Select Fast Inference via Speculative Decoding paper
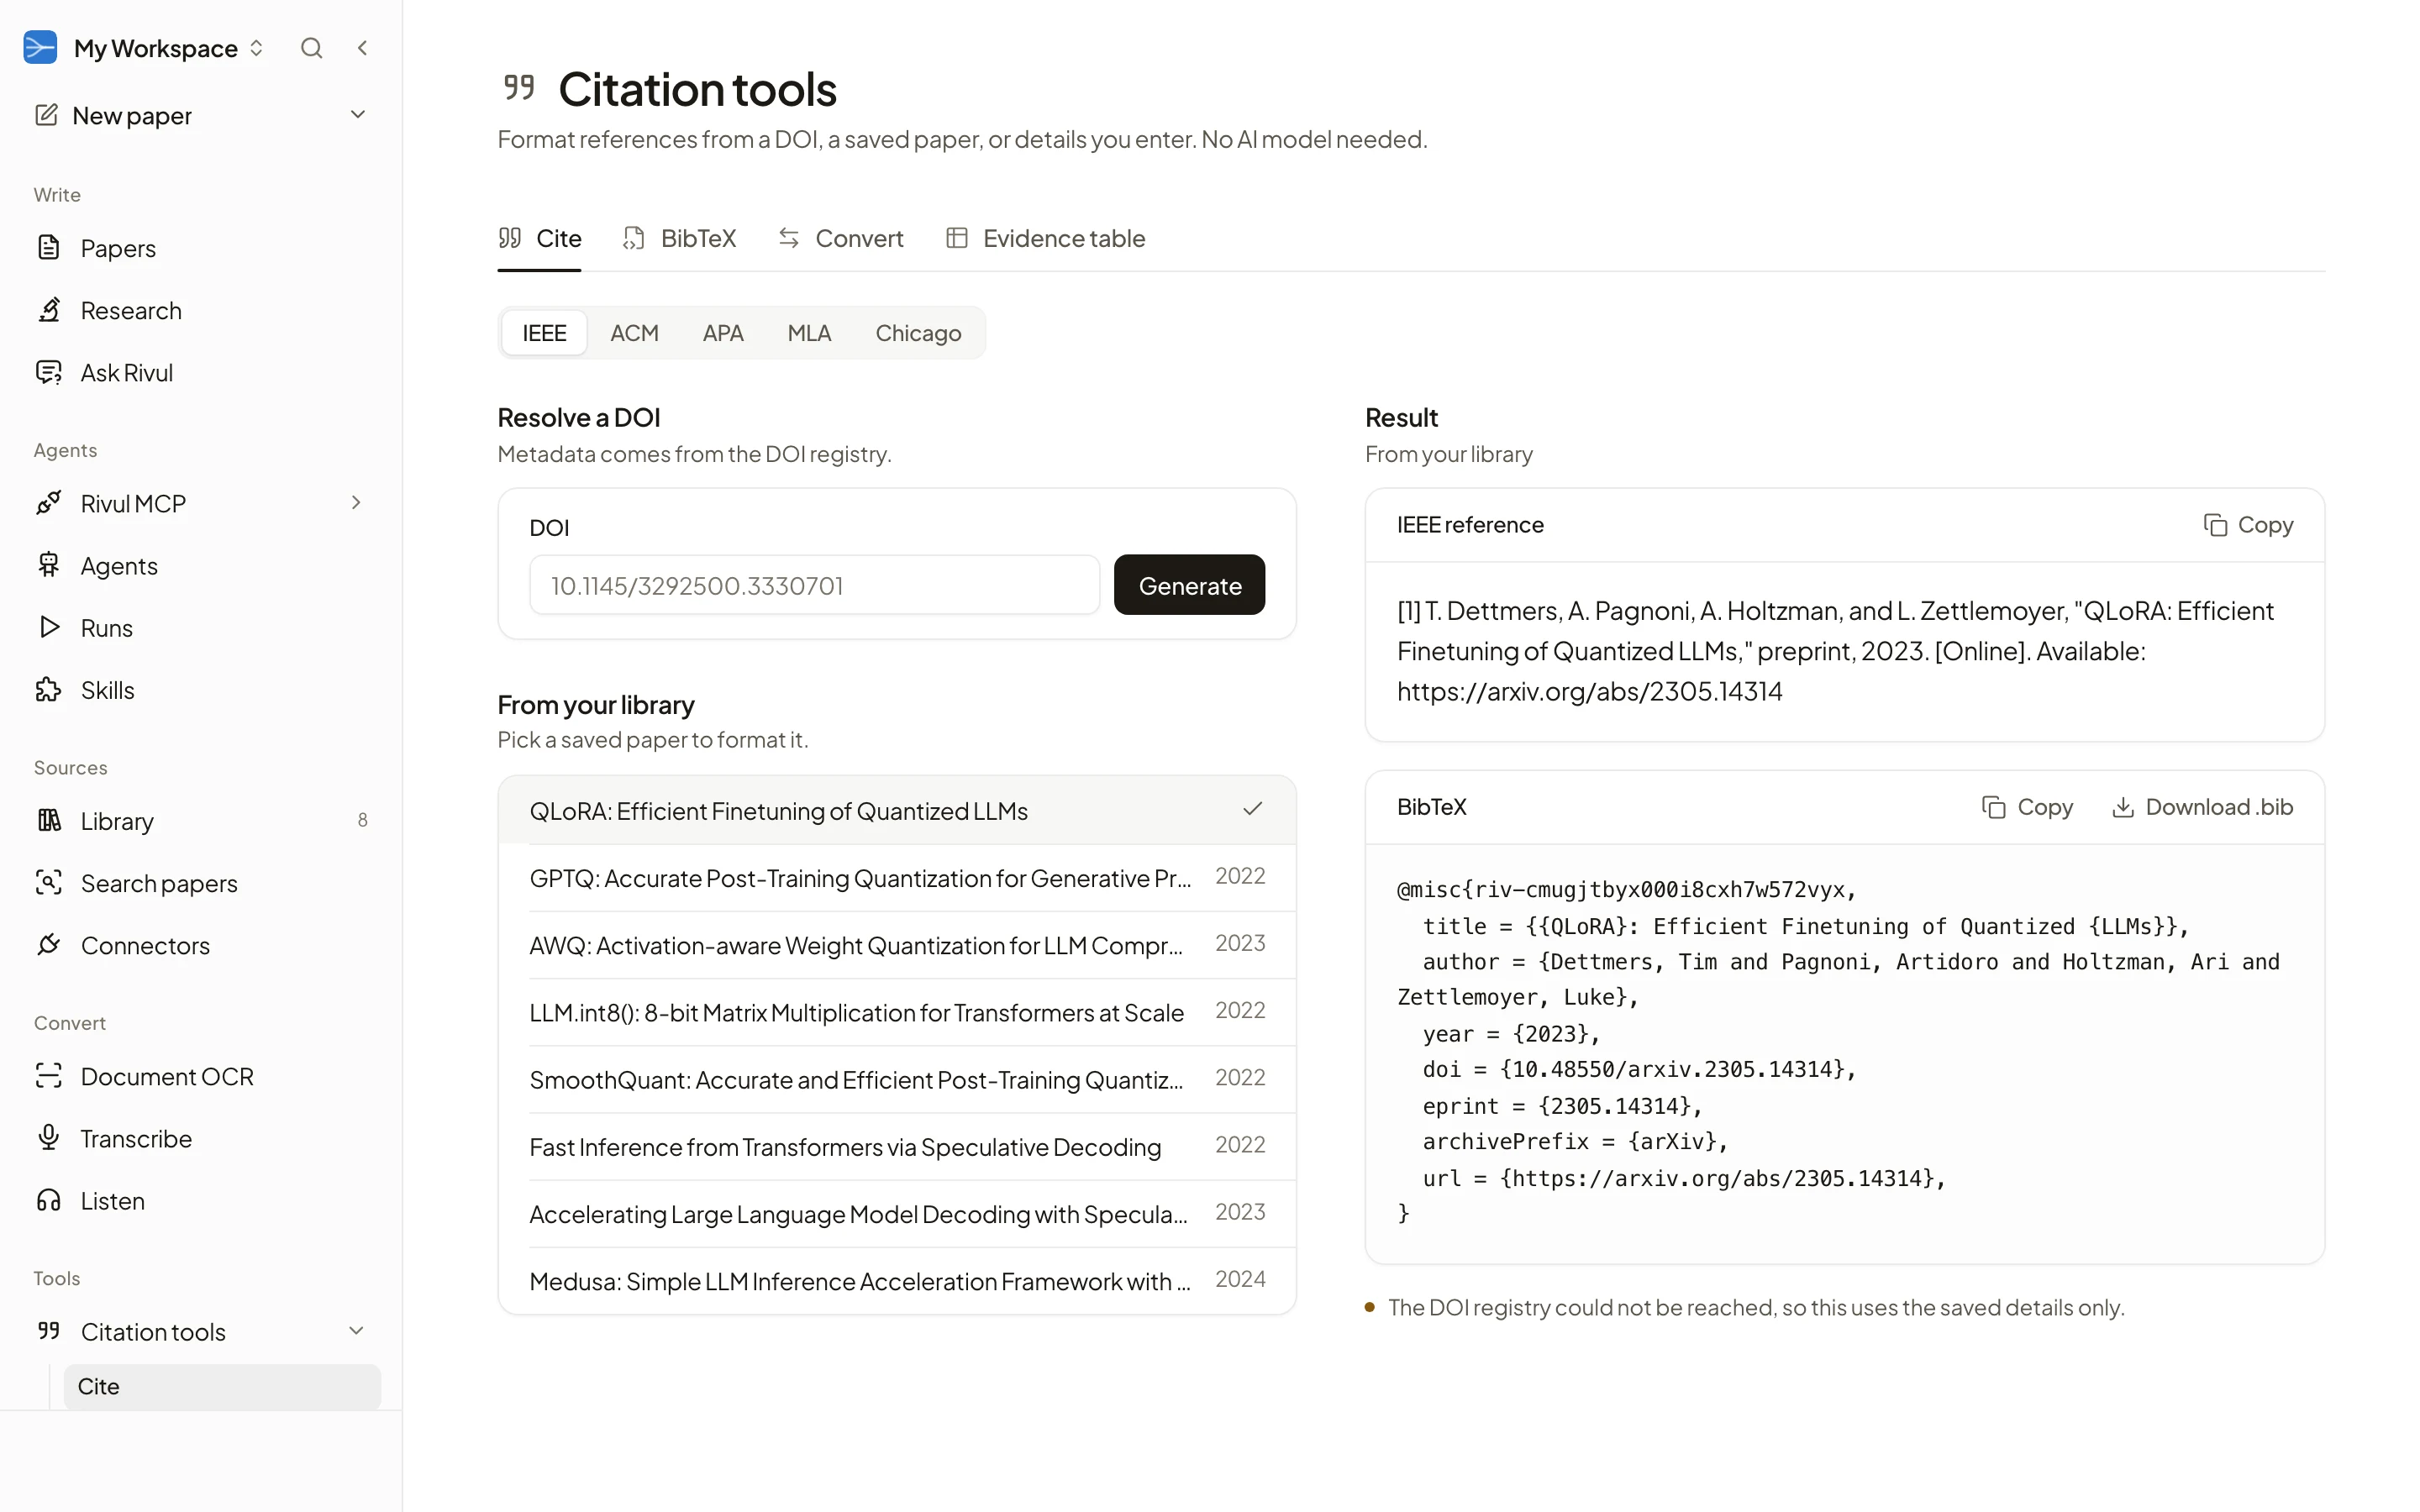Screen dimensions: 2420x1512 (x=897, y=1146)
